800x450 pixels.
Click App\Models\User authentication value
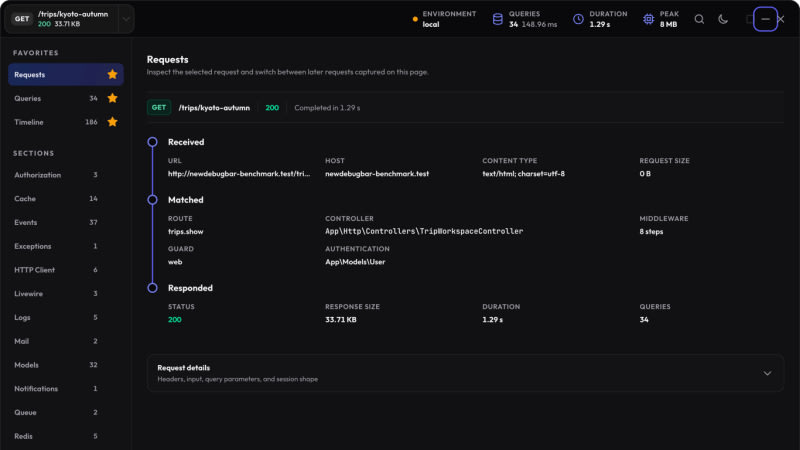(x=355, y=262)
